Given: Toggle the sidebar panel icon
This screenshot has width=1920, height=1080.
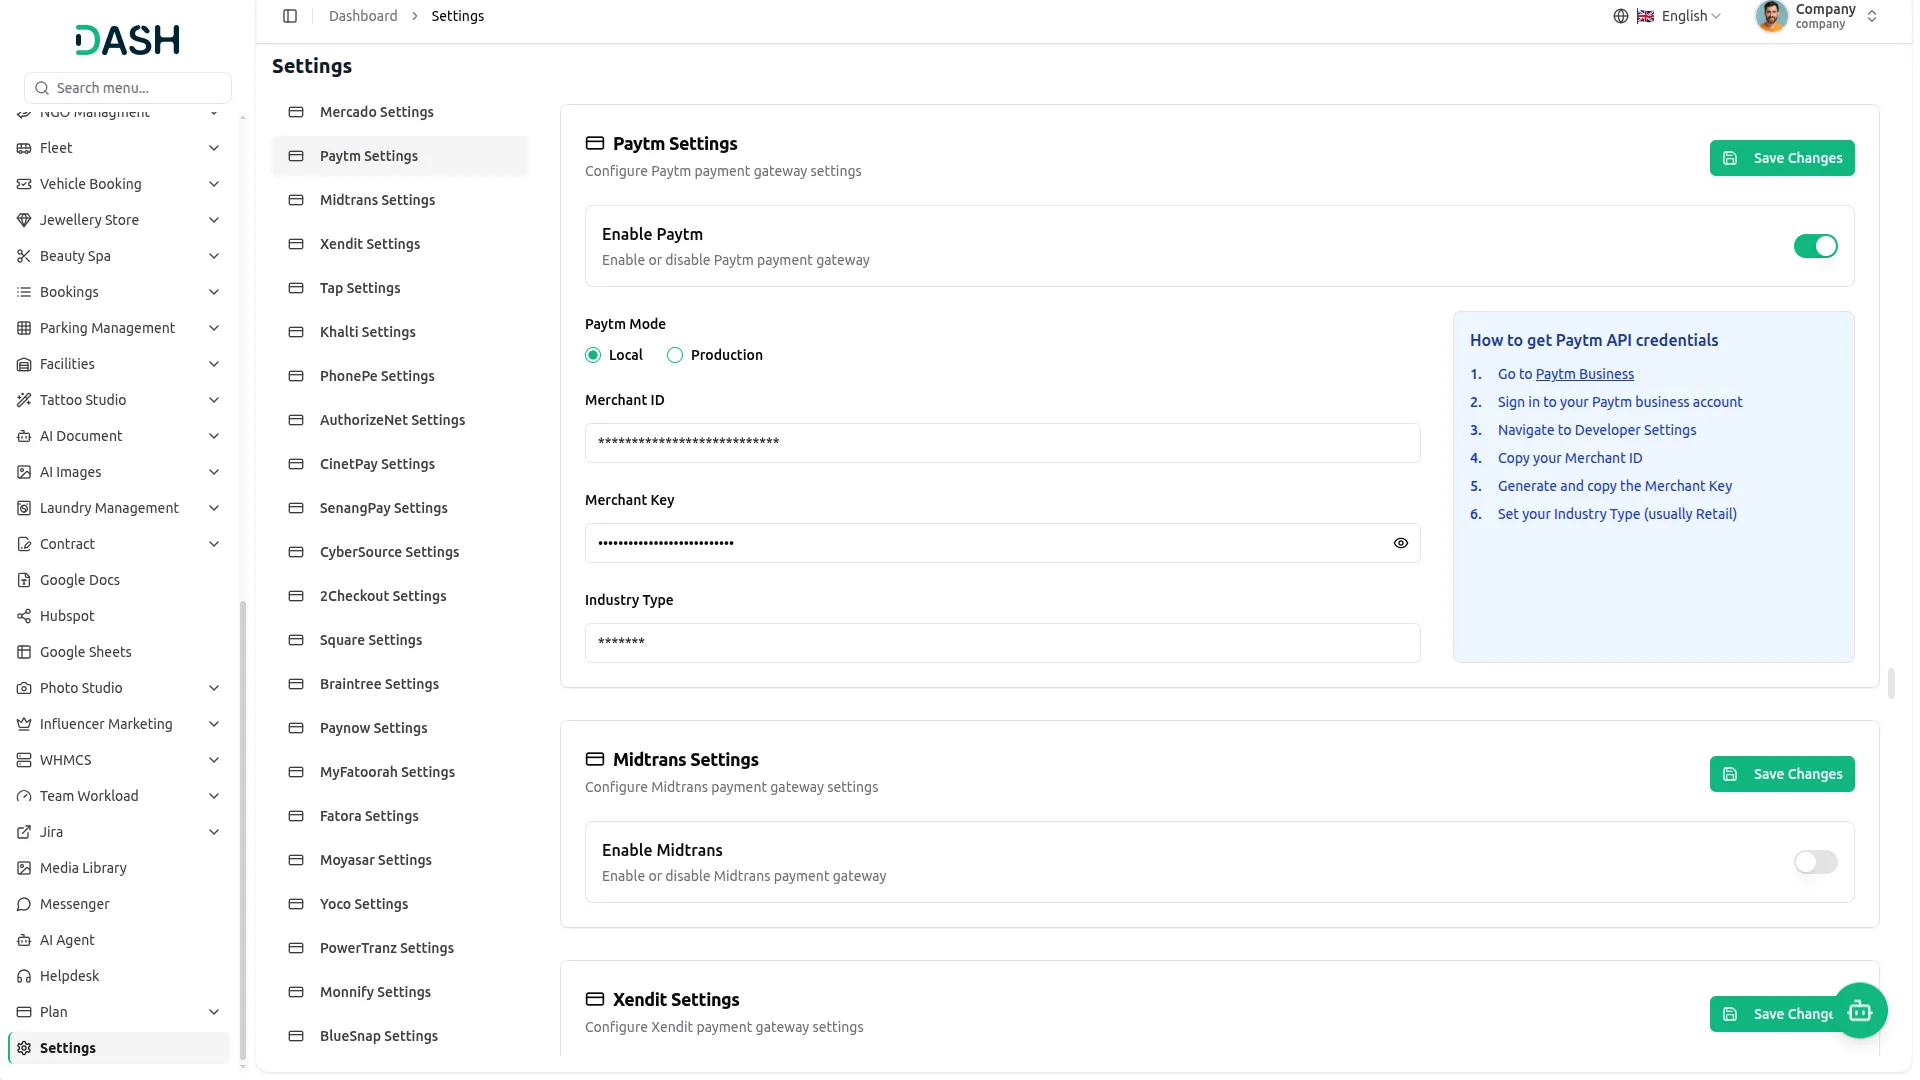Looking at the screenshot, I should pyautogui.click(x=290, y=16).
